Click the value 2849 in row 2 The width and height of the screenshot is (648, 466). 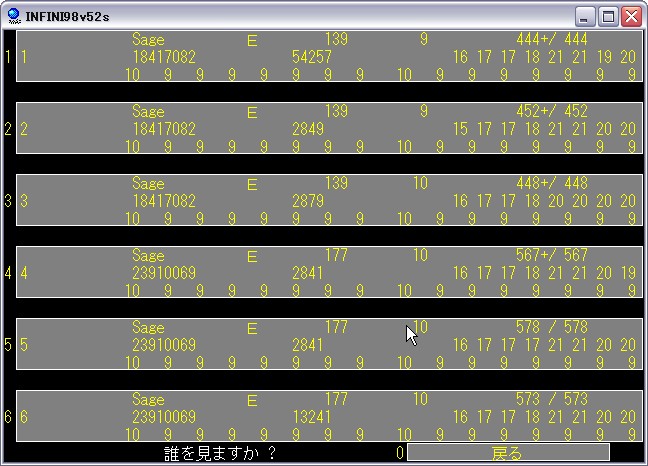(x=308, y=129)
